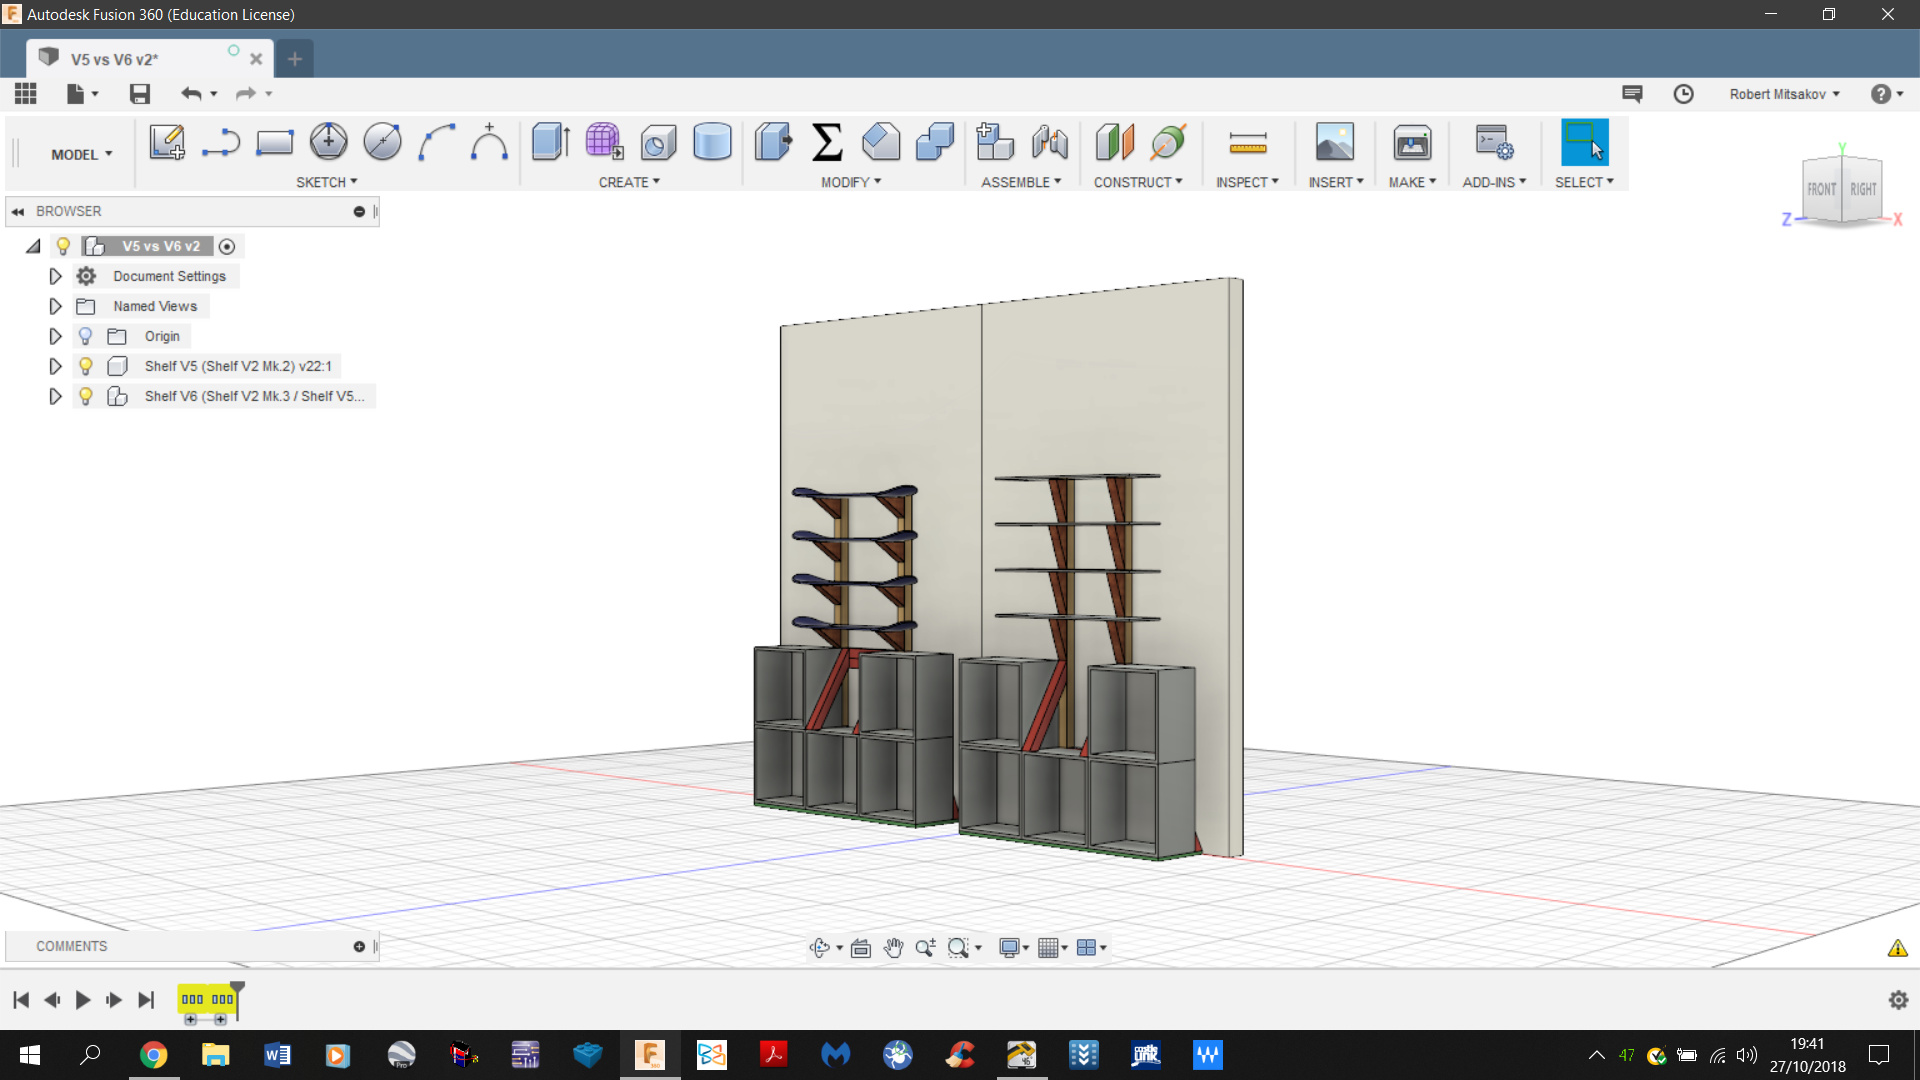Click the Shell modify tool icon
The width and height of the screenshot is (1920, 1080).
881,142
